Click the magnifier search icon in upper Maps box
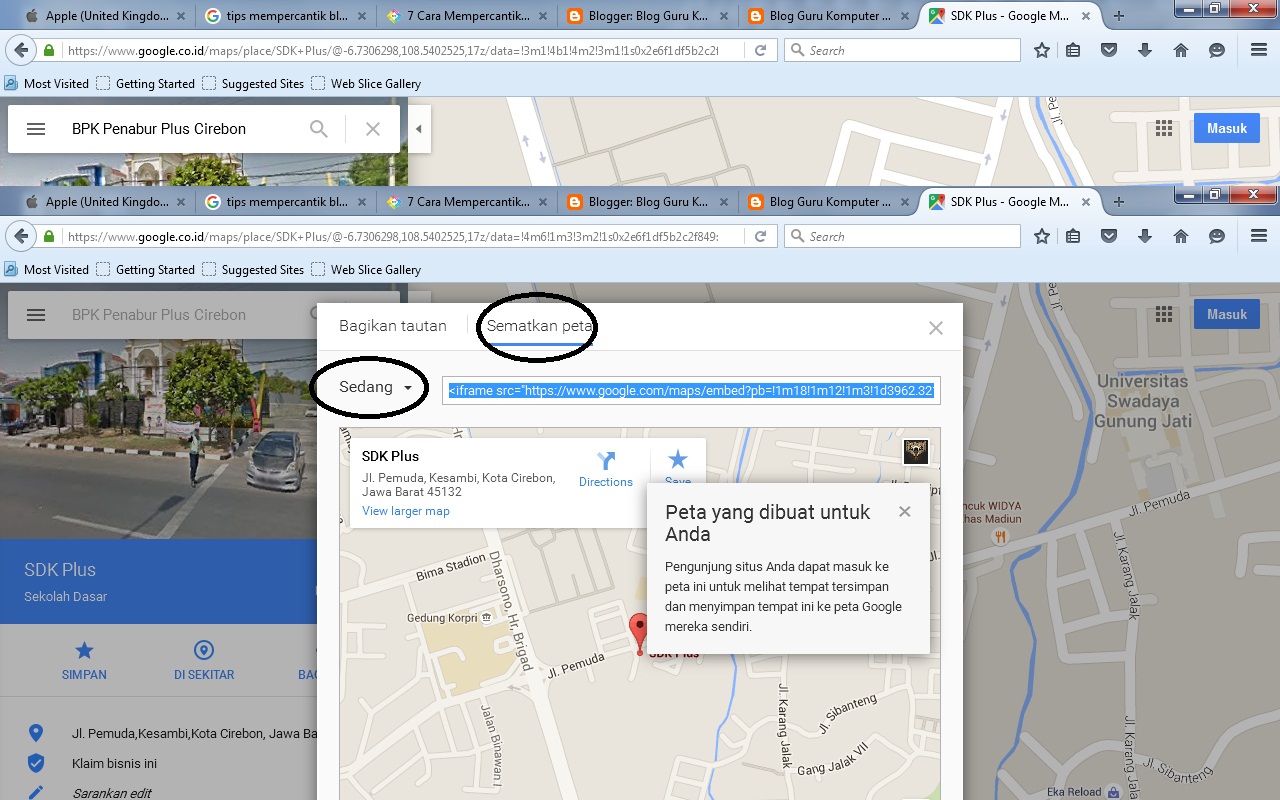The image size is (1280, 800). 319,129
